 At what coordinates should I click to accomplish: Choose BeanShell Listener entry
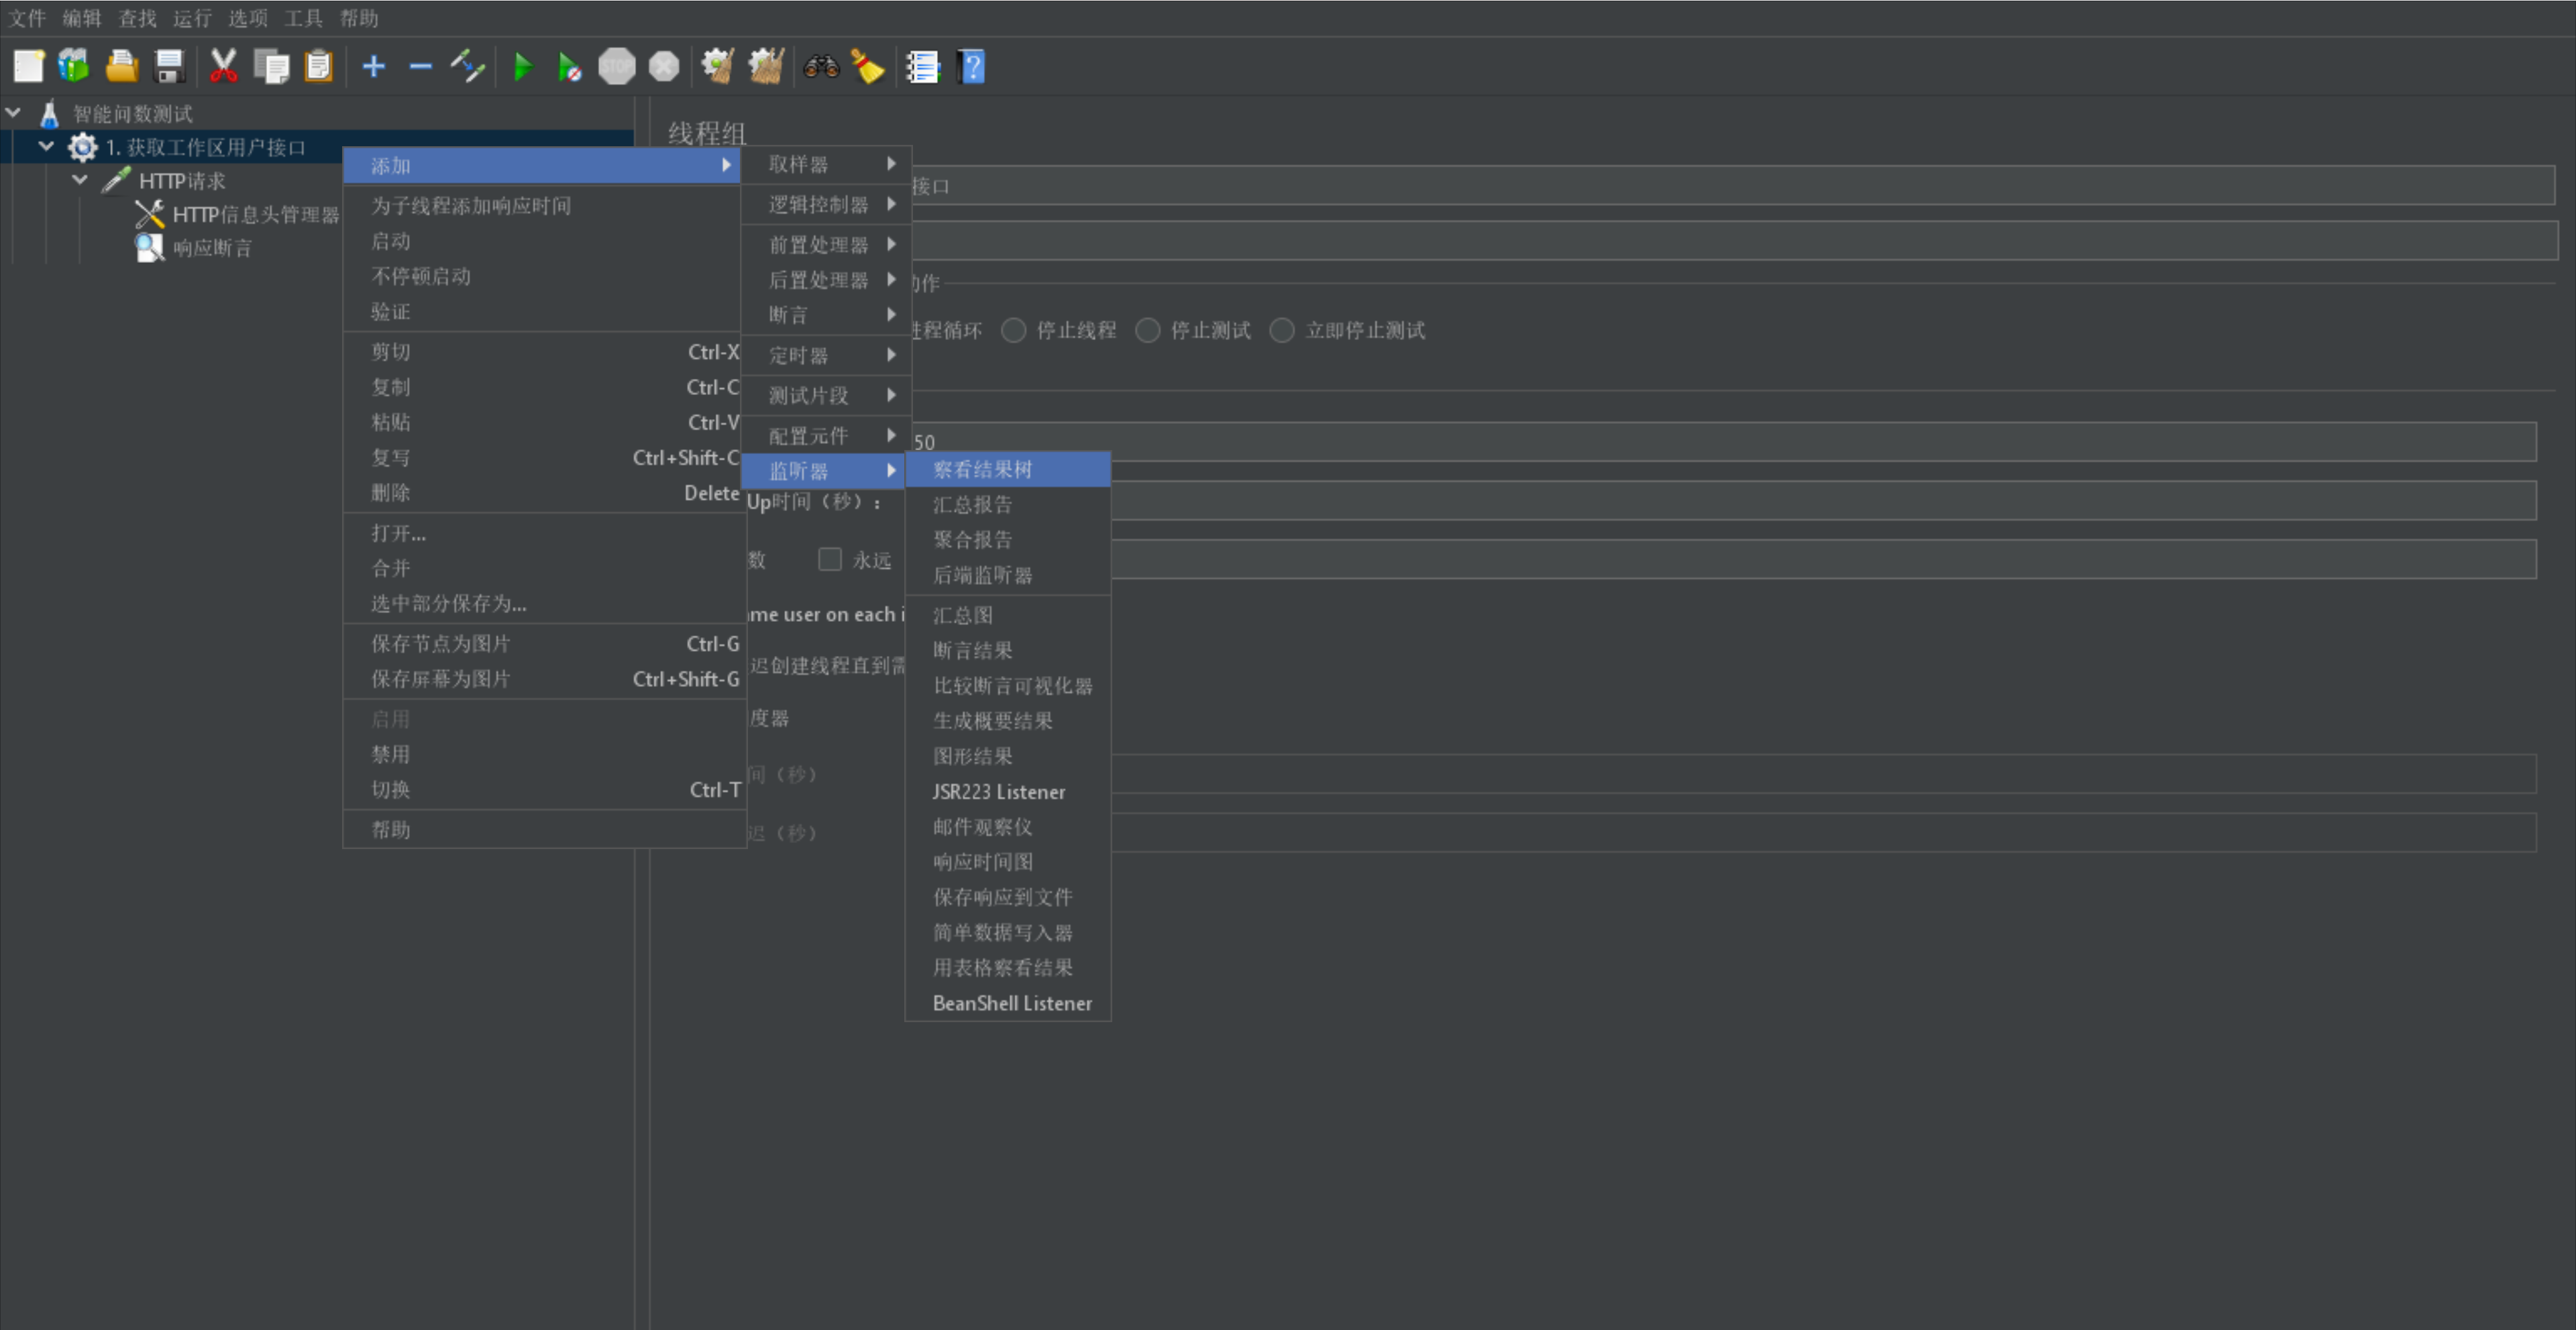click(1008, 1003)
